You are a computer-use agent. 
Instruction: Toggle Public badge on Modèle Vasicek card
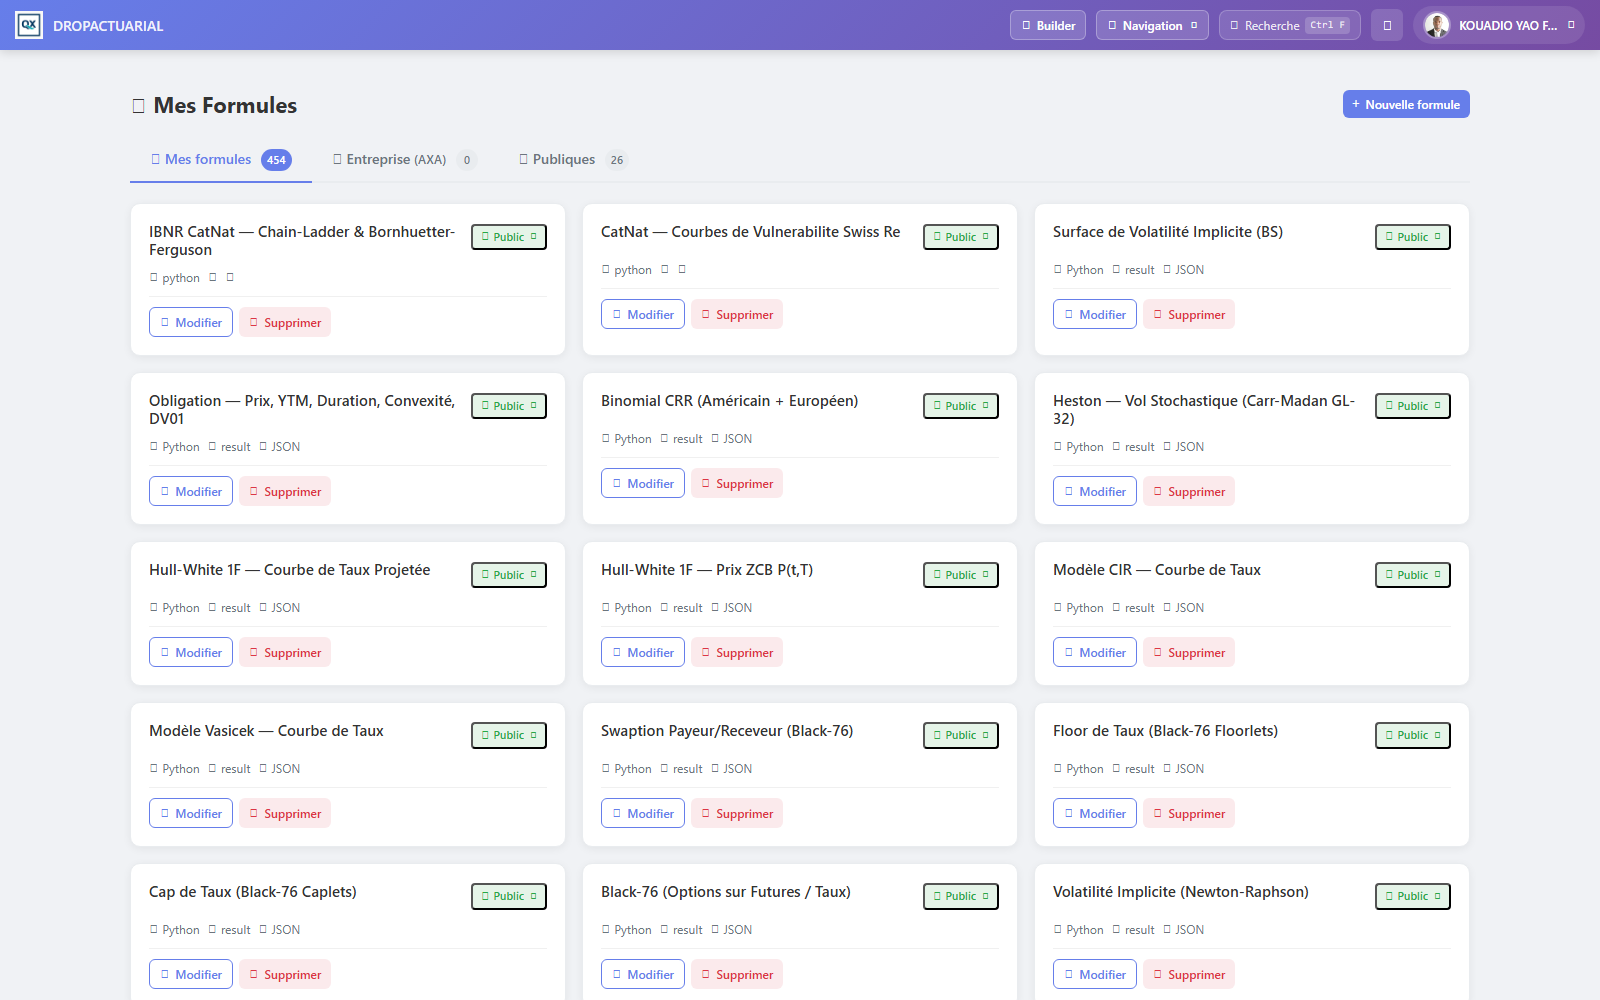pos(509,735)
